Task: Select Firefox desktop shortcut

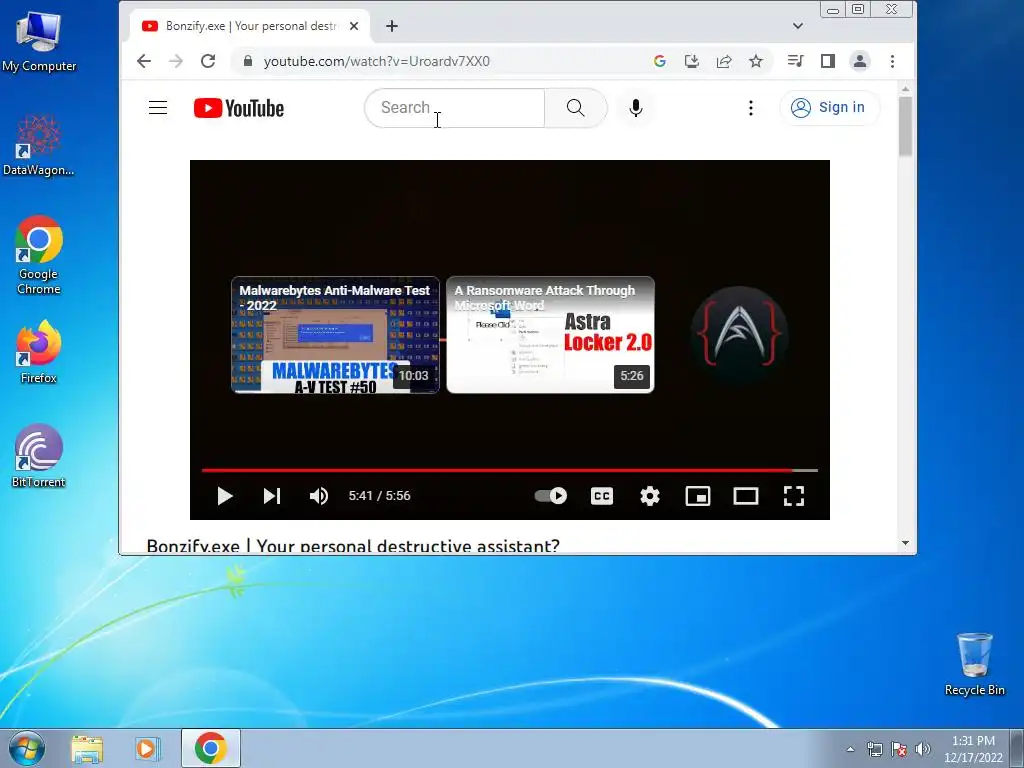Action: [x=39, y=351]
